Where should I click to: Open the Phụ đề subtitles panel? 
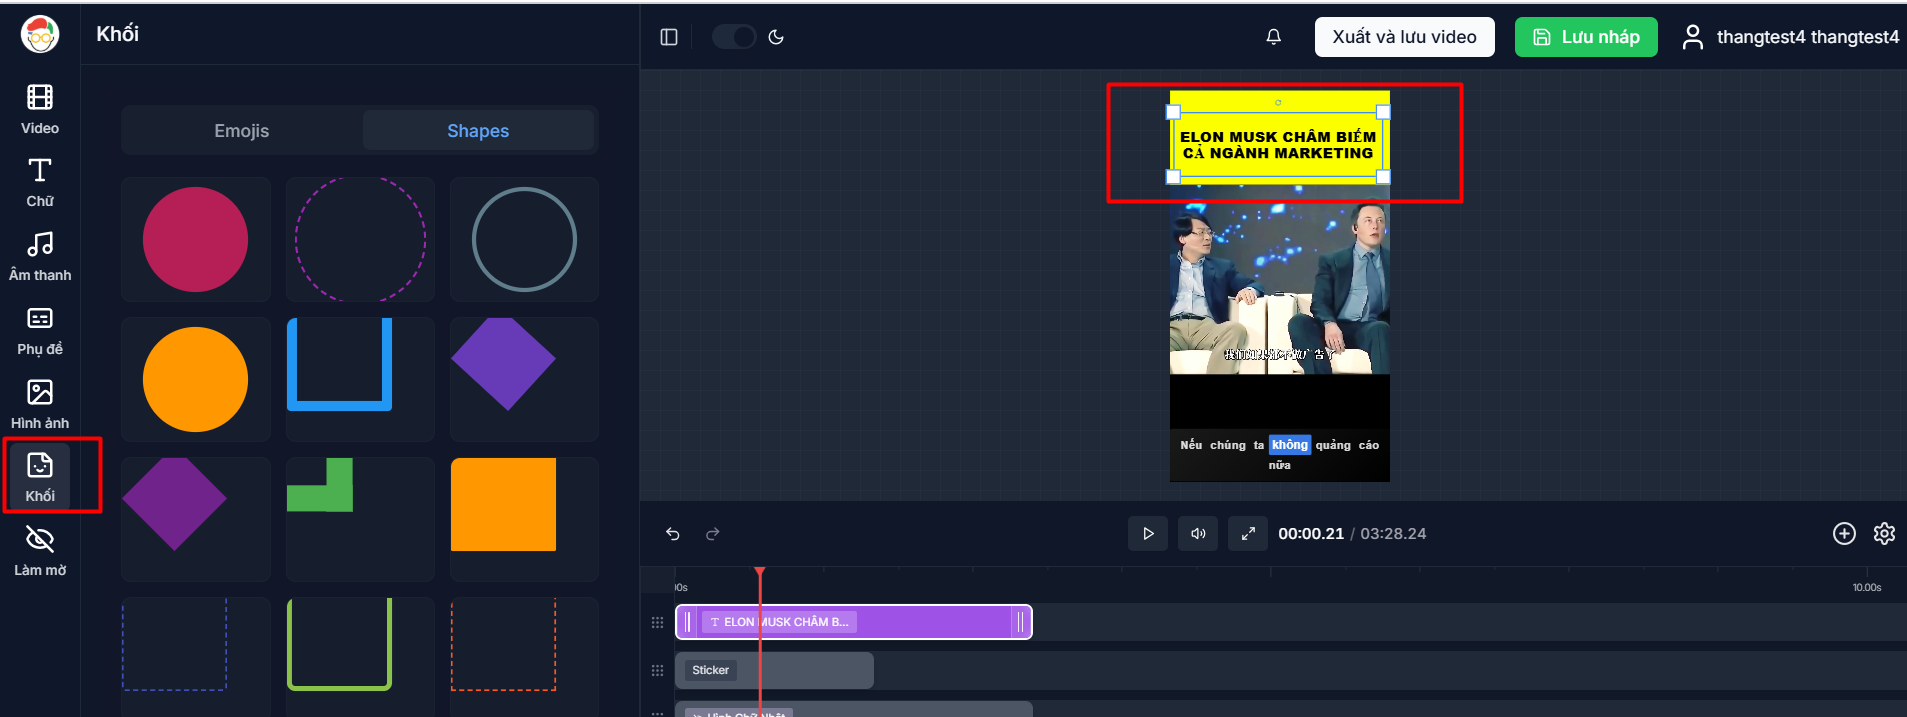40,331
